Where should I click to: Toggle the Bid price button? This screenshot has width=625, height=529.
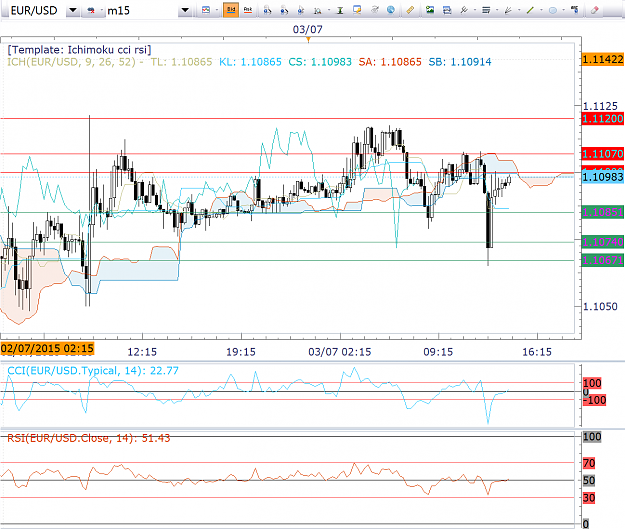tap(231, 10)
